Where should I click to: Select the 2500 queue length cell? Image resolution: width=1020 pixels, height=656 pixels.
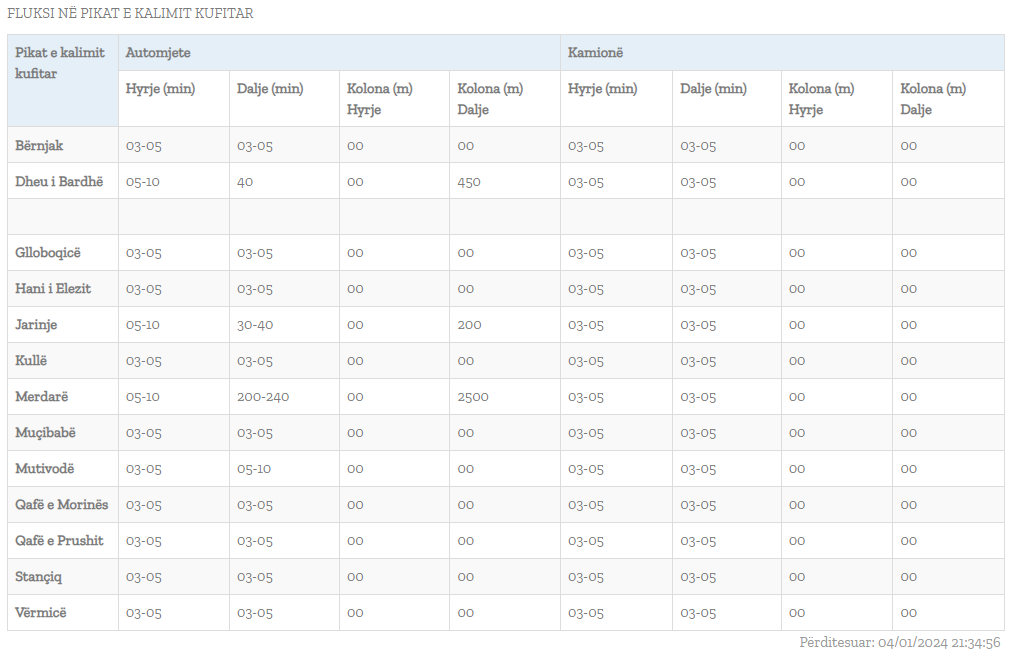pyautogui.click(x=473, y=397)
